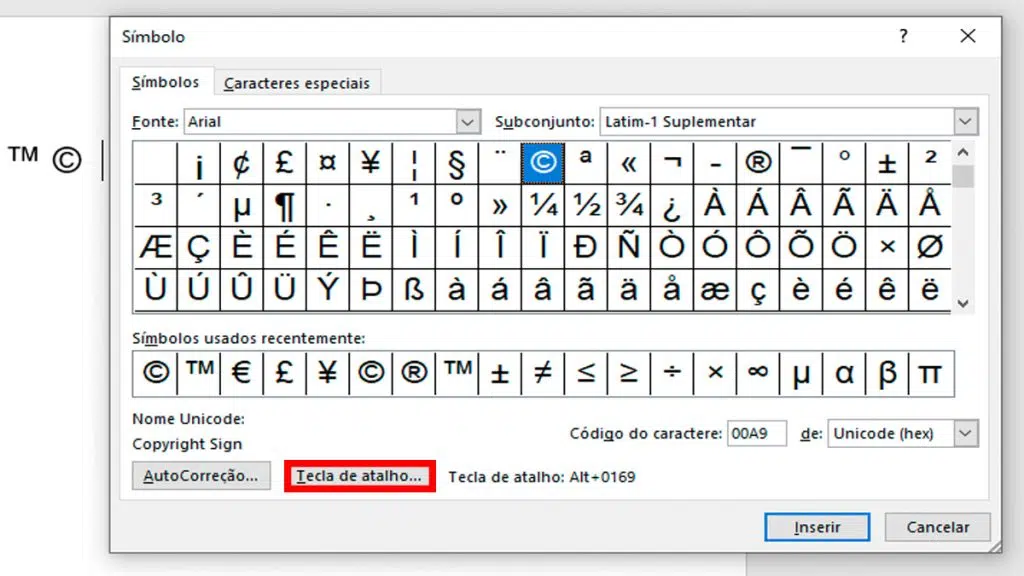Select the ∞ infinity symbol from recently used

(757, 373)
